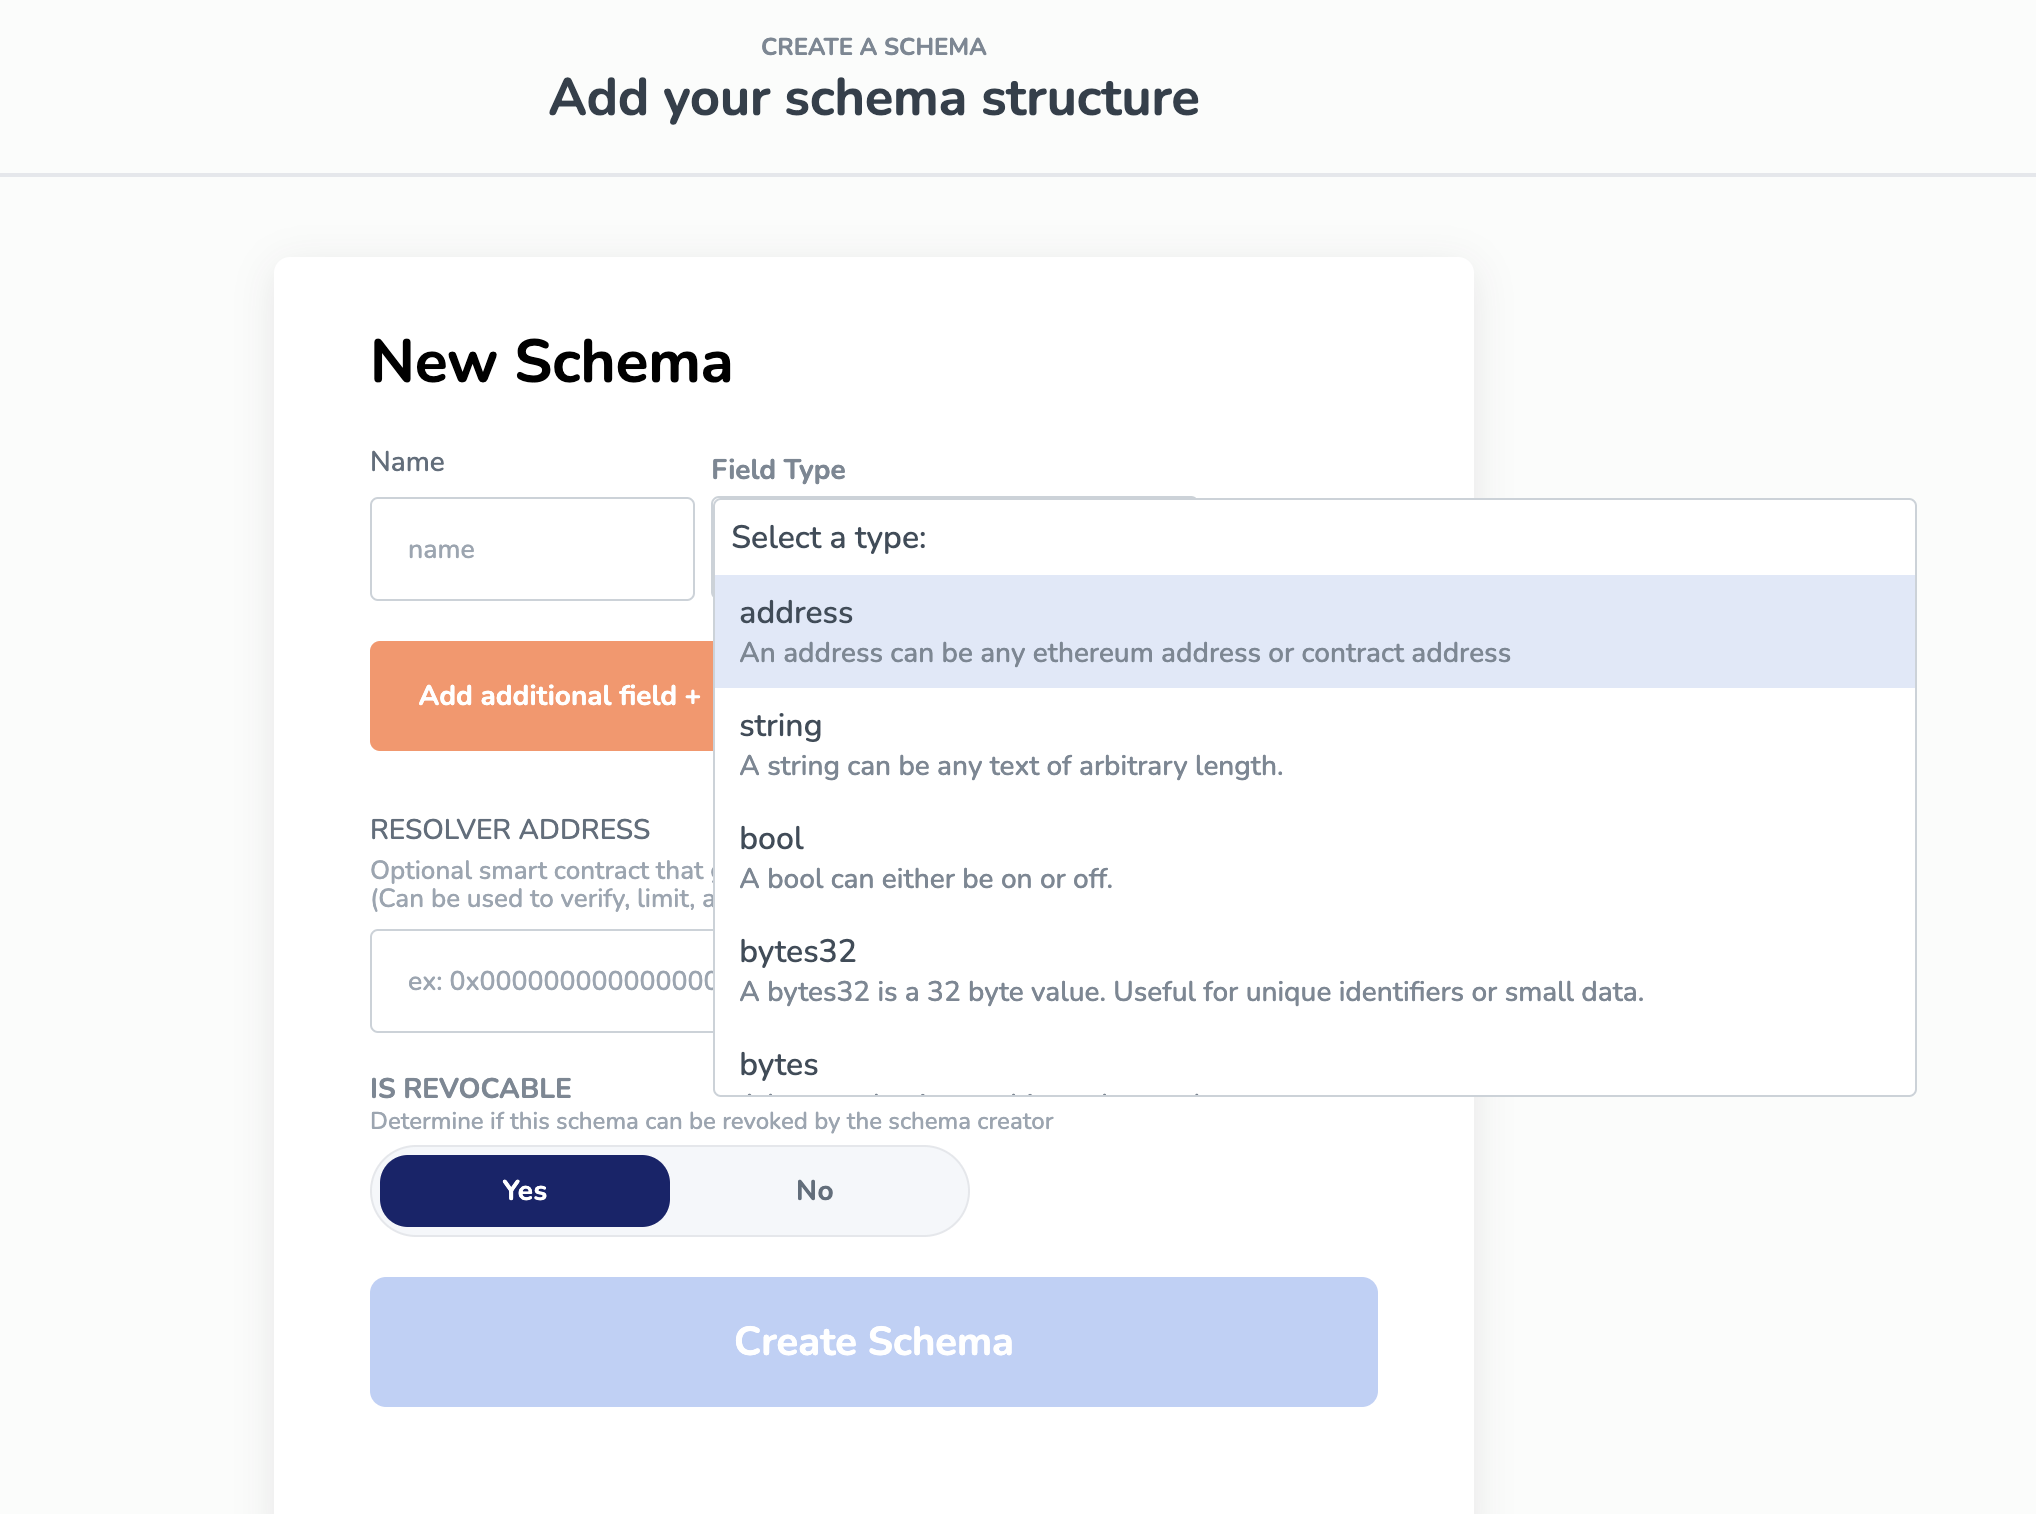Screen dimensions: 2036x1514
Task: Focus the schema name input
Action: click(531, 549)
